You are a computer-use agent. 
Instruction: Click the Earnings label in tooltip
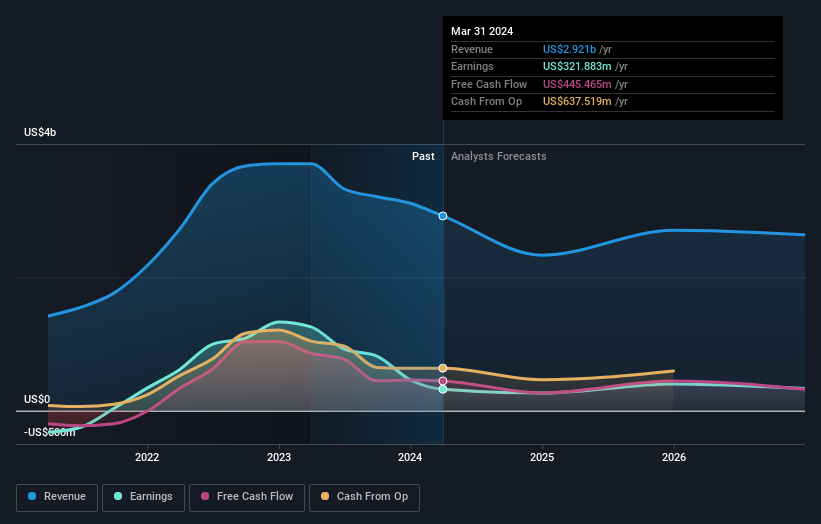click(x=472, y=66)
